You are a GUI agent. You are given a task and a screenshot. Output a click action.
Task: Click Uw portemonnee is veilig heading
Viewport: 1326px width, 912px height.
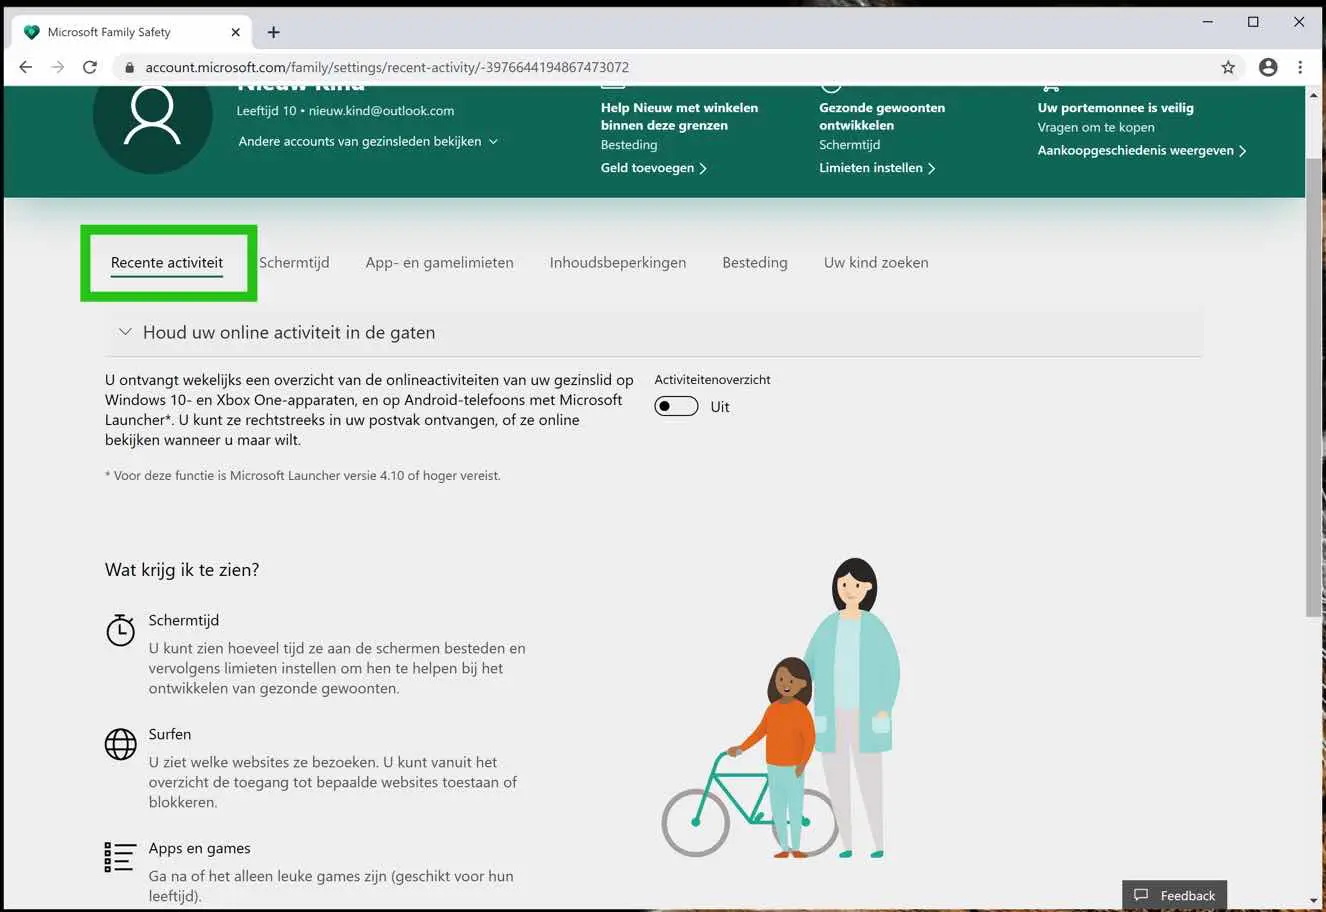tap(1116, 108)
